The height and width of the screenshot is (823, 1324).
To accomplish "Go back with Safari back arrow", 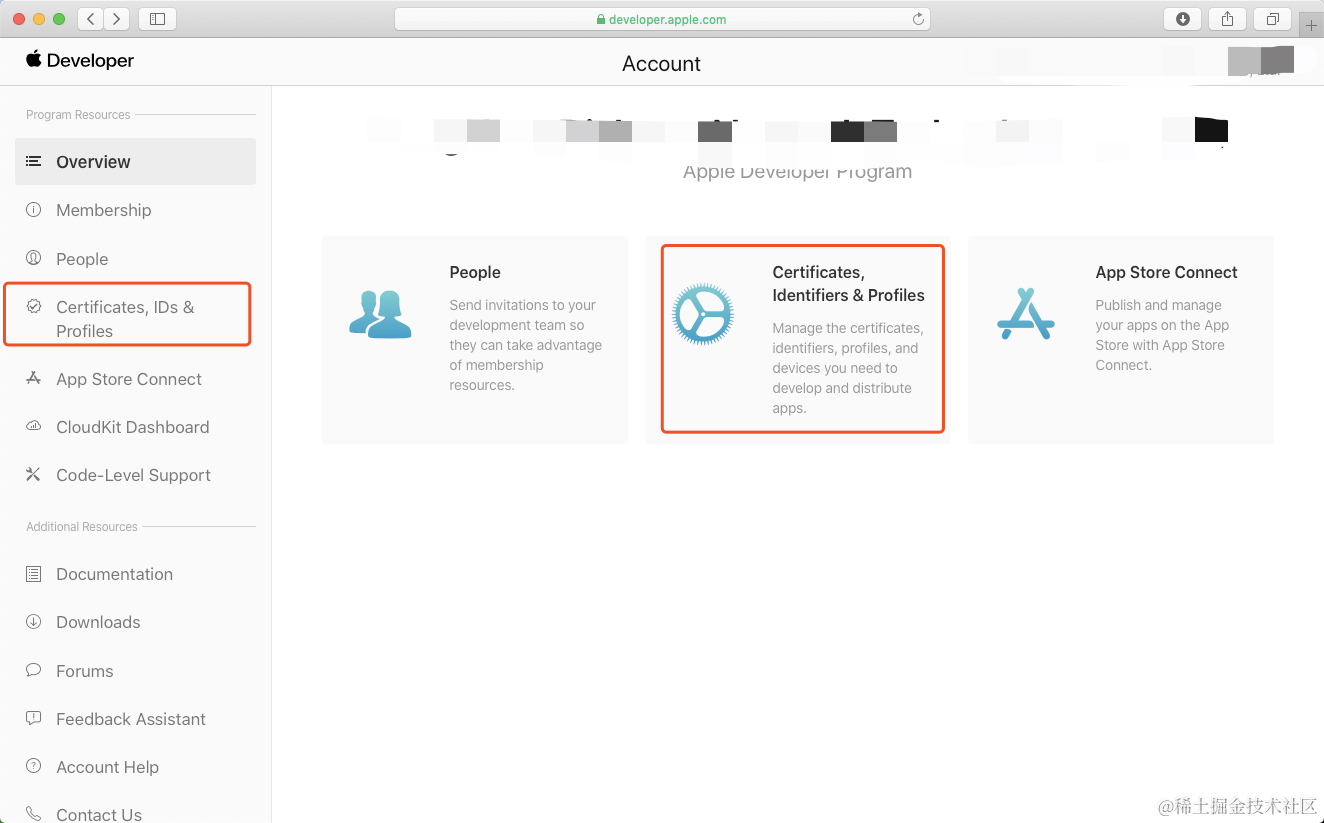I will point(90,19).
